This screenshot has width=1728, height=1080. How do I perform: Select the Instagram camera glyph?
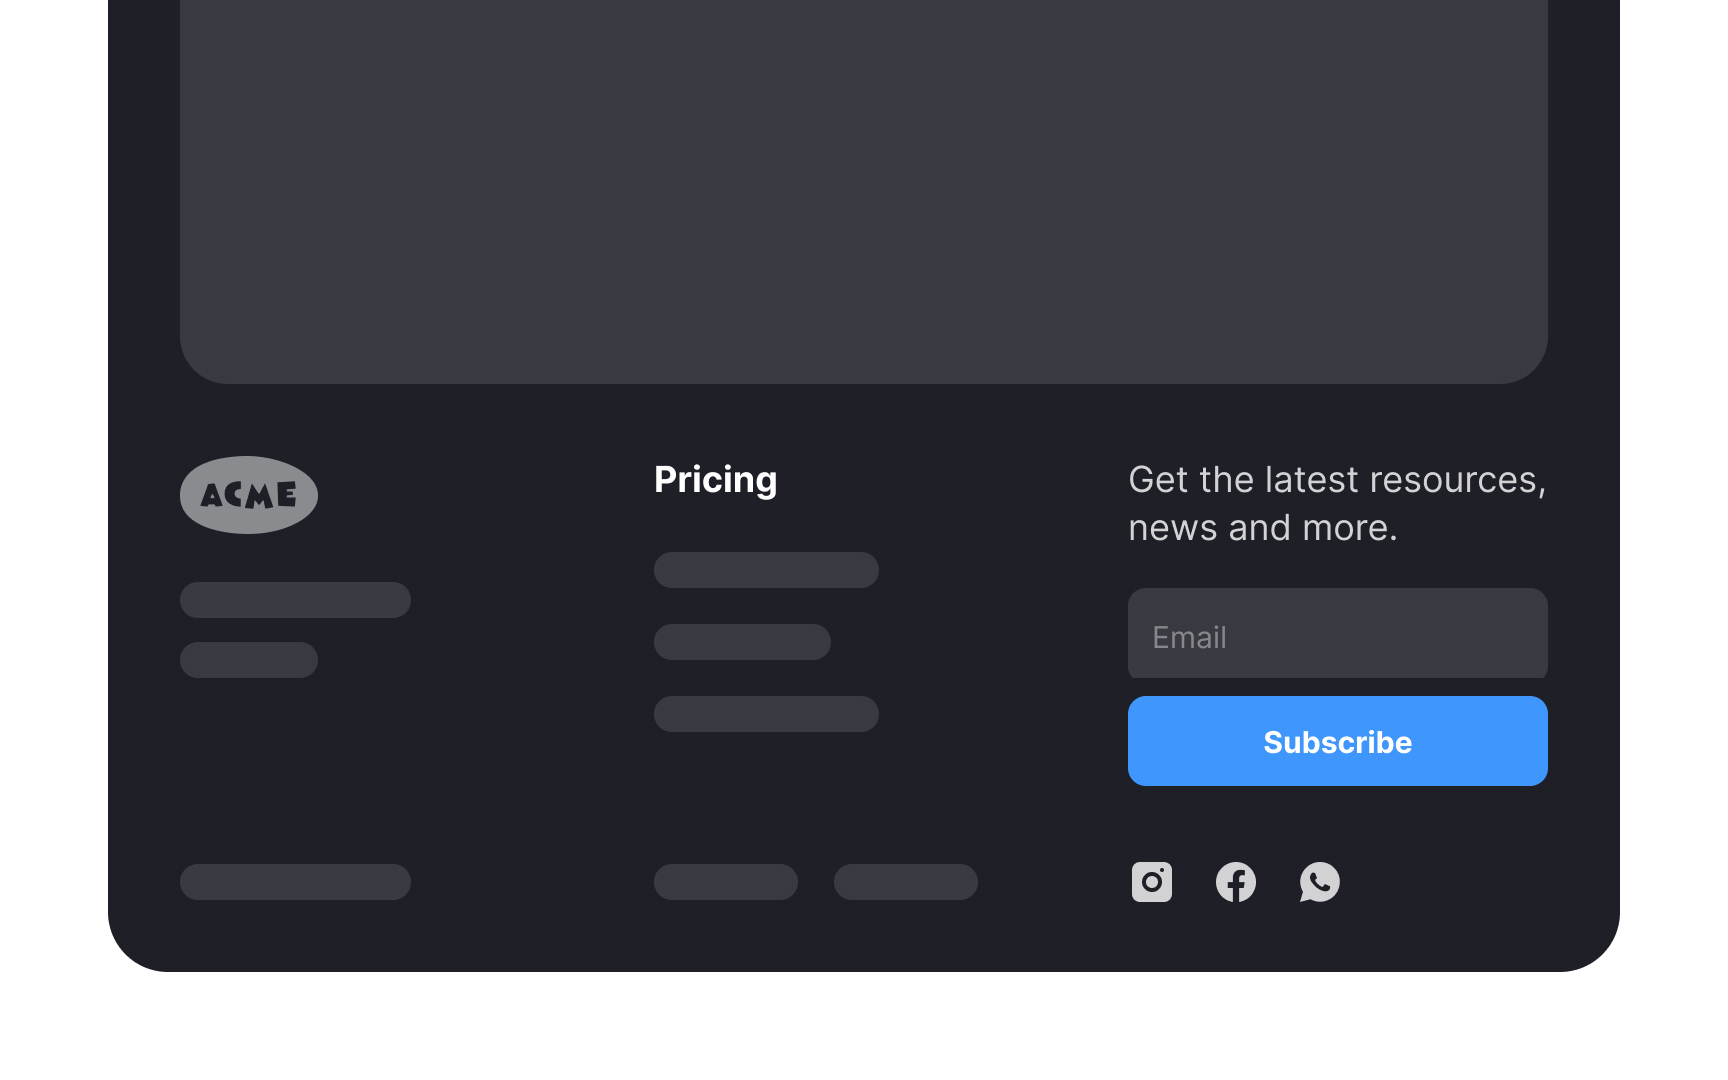tap(1152, 882)
